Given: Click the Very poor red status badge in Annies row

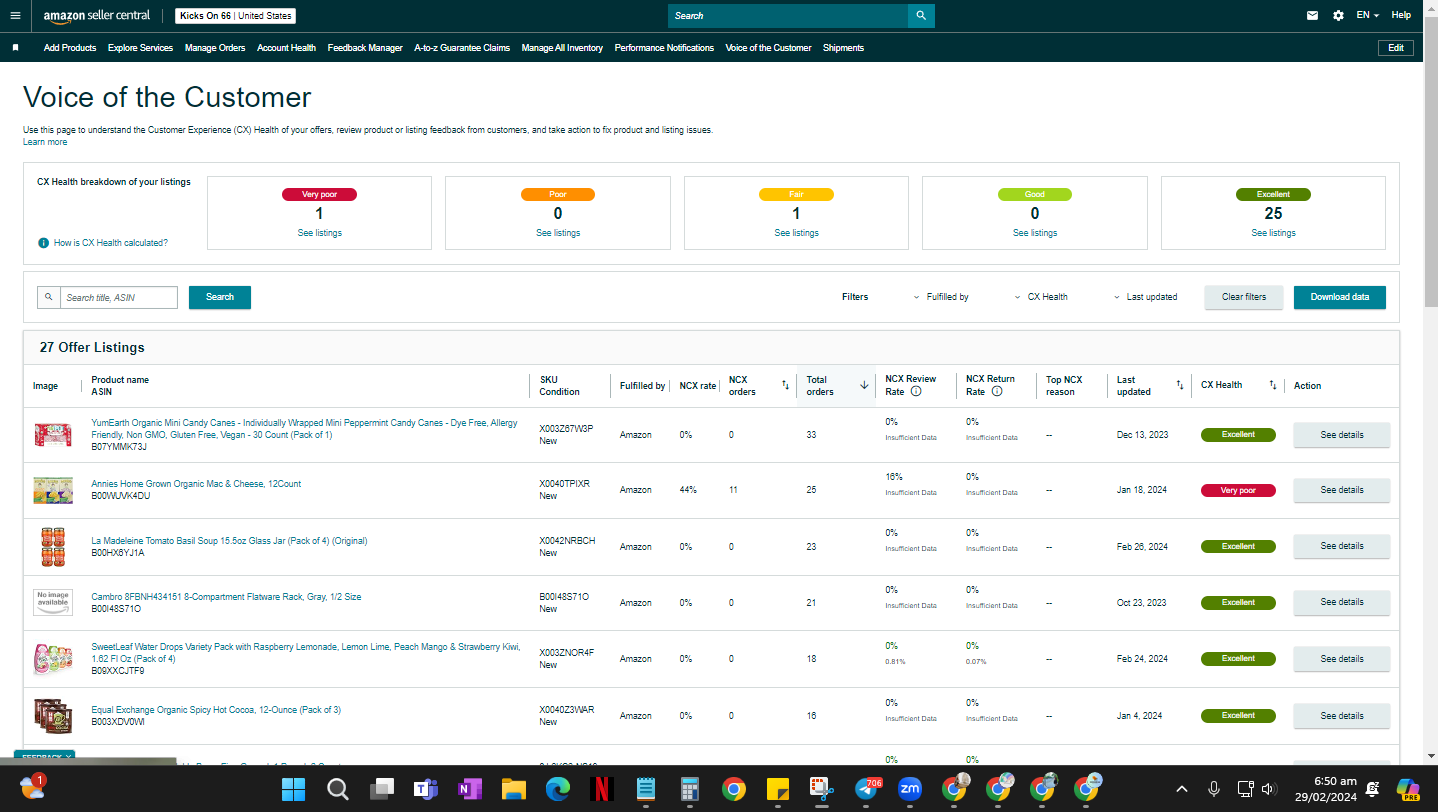Looking at the screenshot, I should [x=1238, y=490].
